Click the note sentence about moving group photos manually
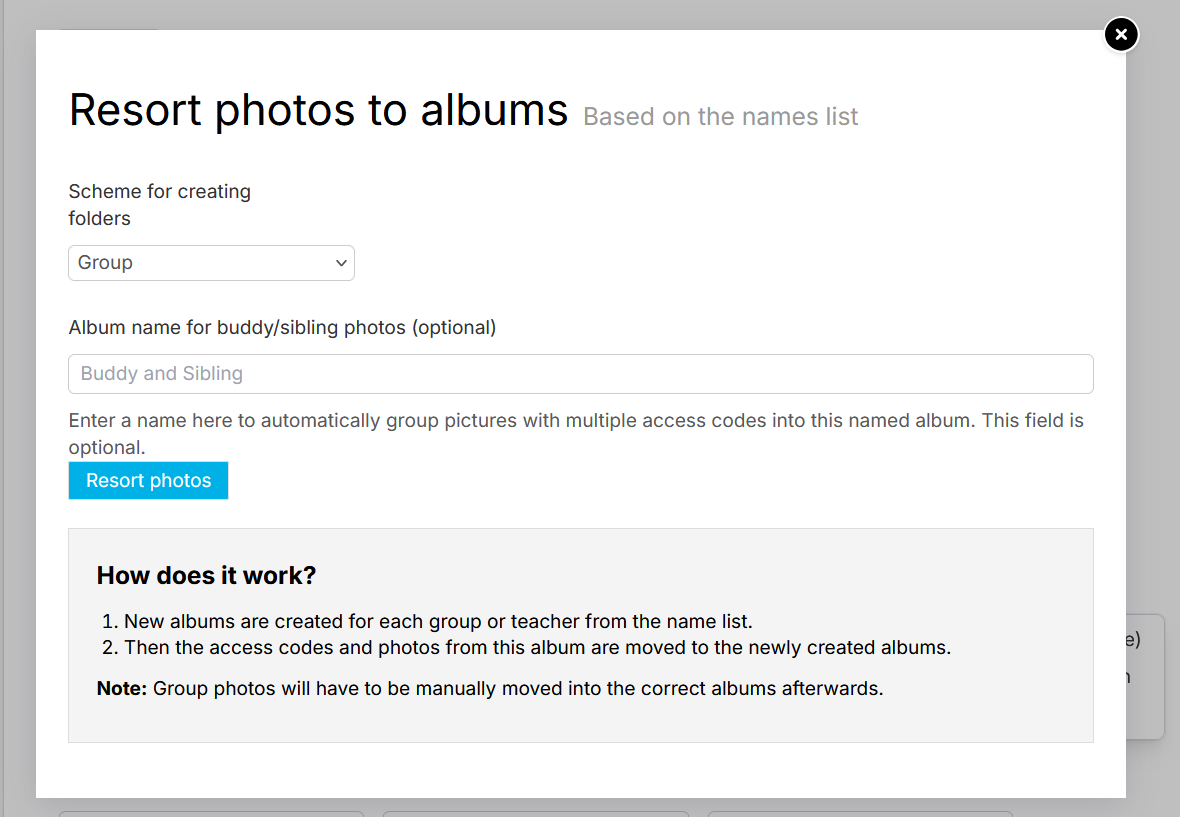1180x817 pixels. point(518,688)
